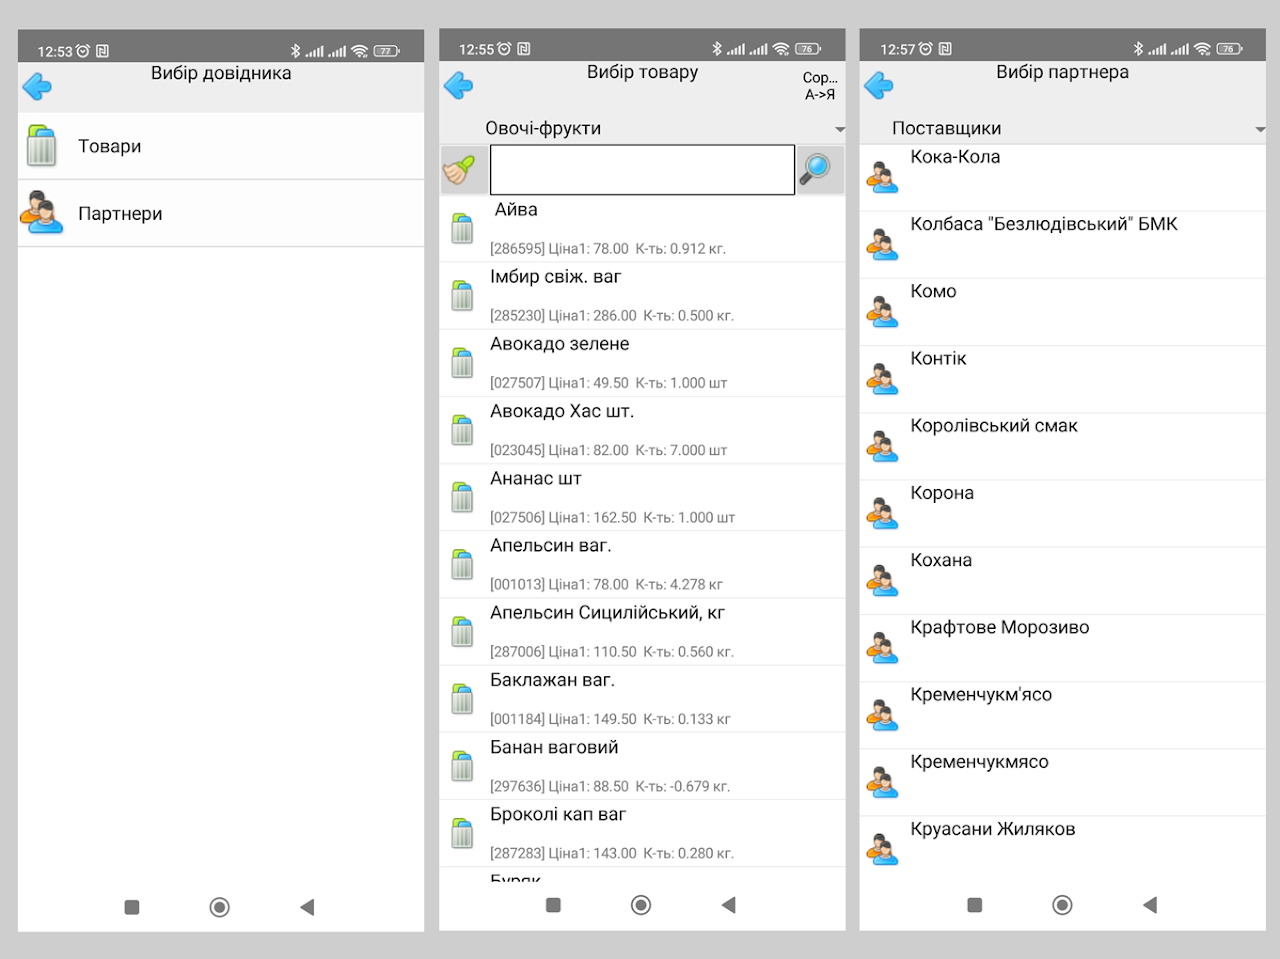Viewport: 1280px width, 959px height.
Task: Tap Android recent-apps square on left screen
Action: tap(132, 907)
